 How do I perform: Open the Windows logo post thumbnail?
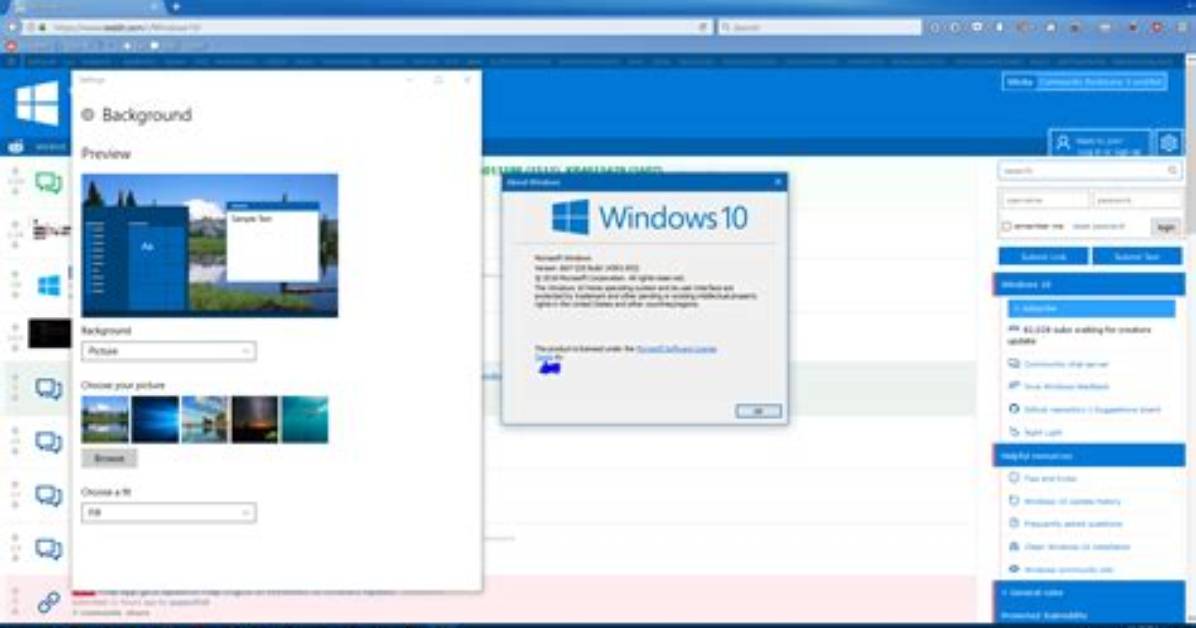pos(49,286)
